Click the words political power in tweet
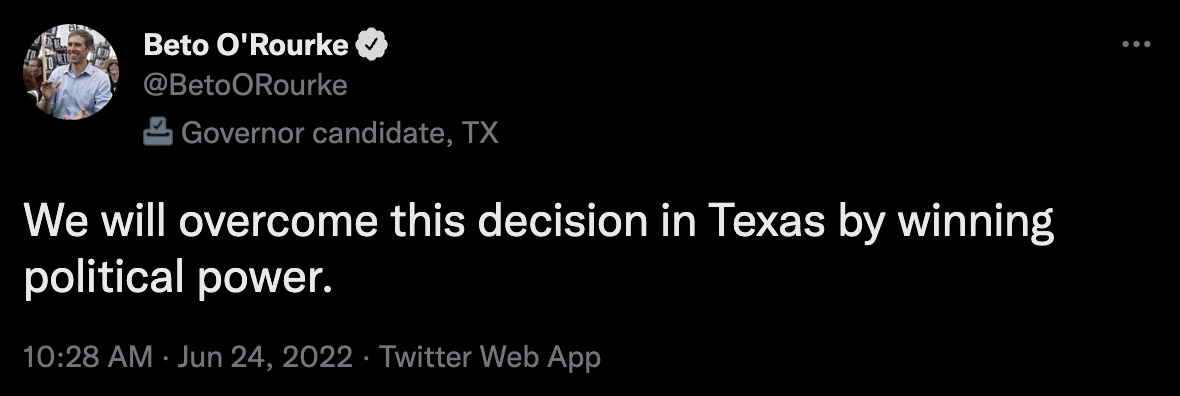The image size is (1180, 396). pos(178,279)
